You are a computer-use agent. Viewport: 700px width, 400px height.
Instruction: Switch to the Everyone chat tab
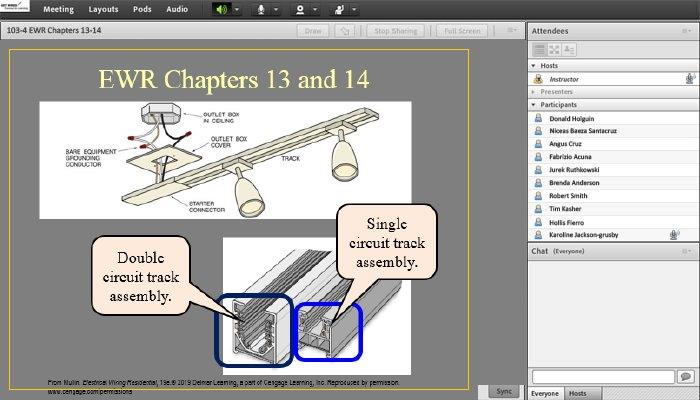click(x=545, y=393)
